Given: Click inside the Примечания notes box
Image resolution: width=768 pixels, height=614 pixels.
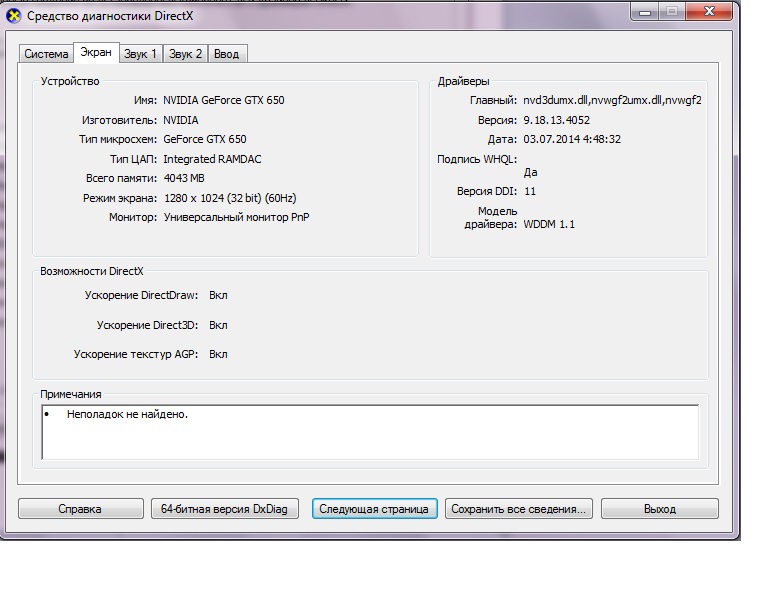Looking at the screenshot, I should coord(370,431).
